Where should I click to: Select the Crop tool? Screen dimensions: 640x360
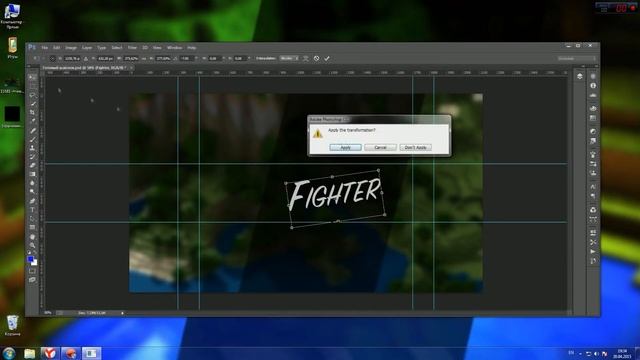(x=32, y=112)
